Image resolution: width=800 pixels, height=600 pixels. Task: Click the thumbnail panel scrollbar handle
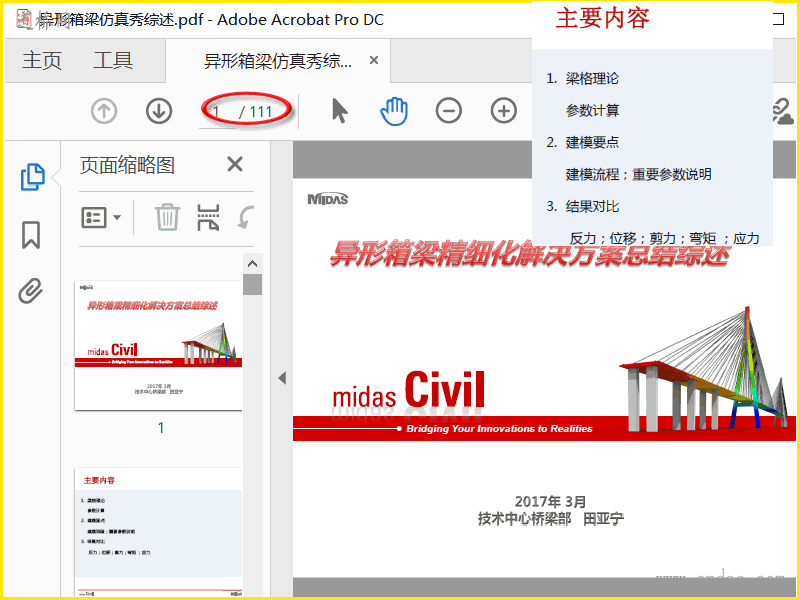(x=252, y=284)
